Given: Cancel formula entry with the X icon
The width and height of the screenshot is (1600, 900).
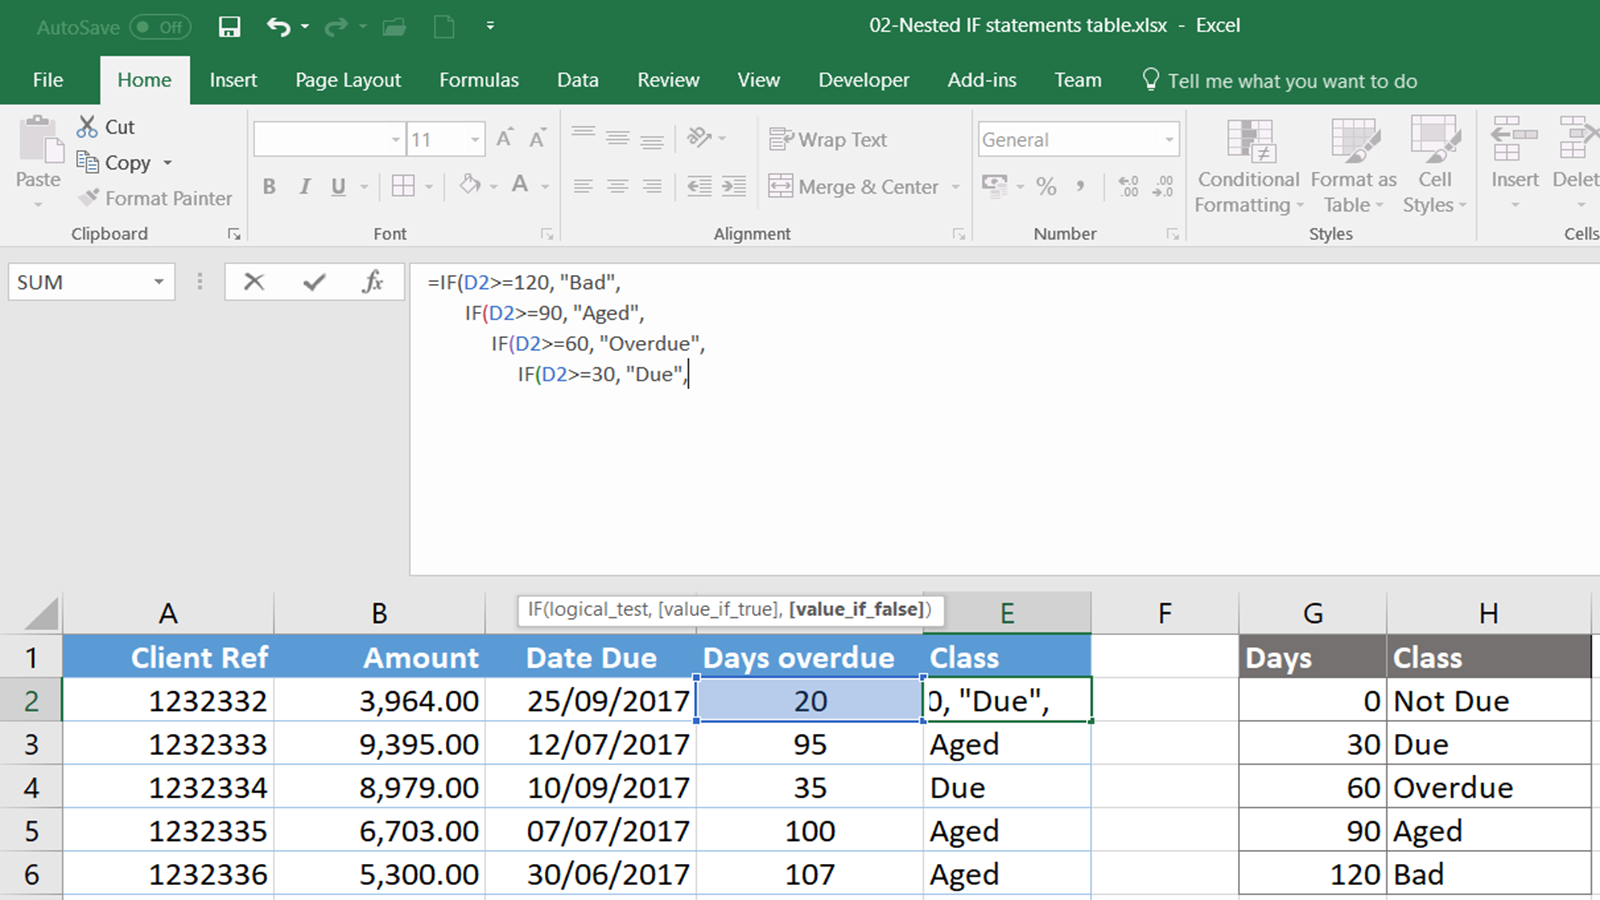Looking at the screenshot, I should 254,282.
